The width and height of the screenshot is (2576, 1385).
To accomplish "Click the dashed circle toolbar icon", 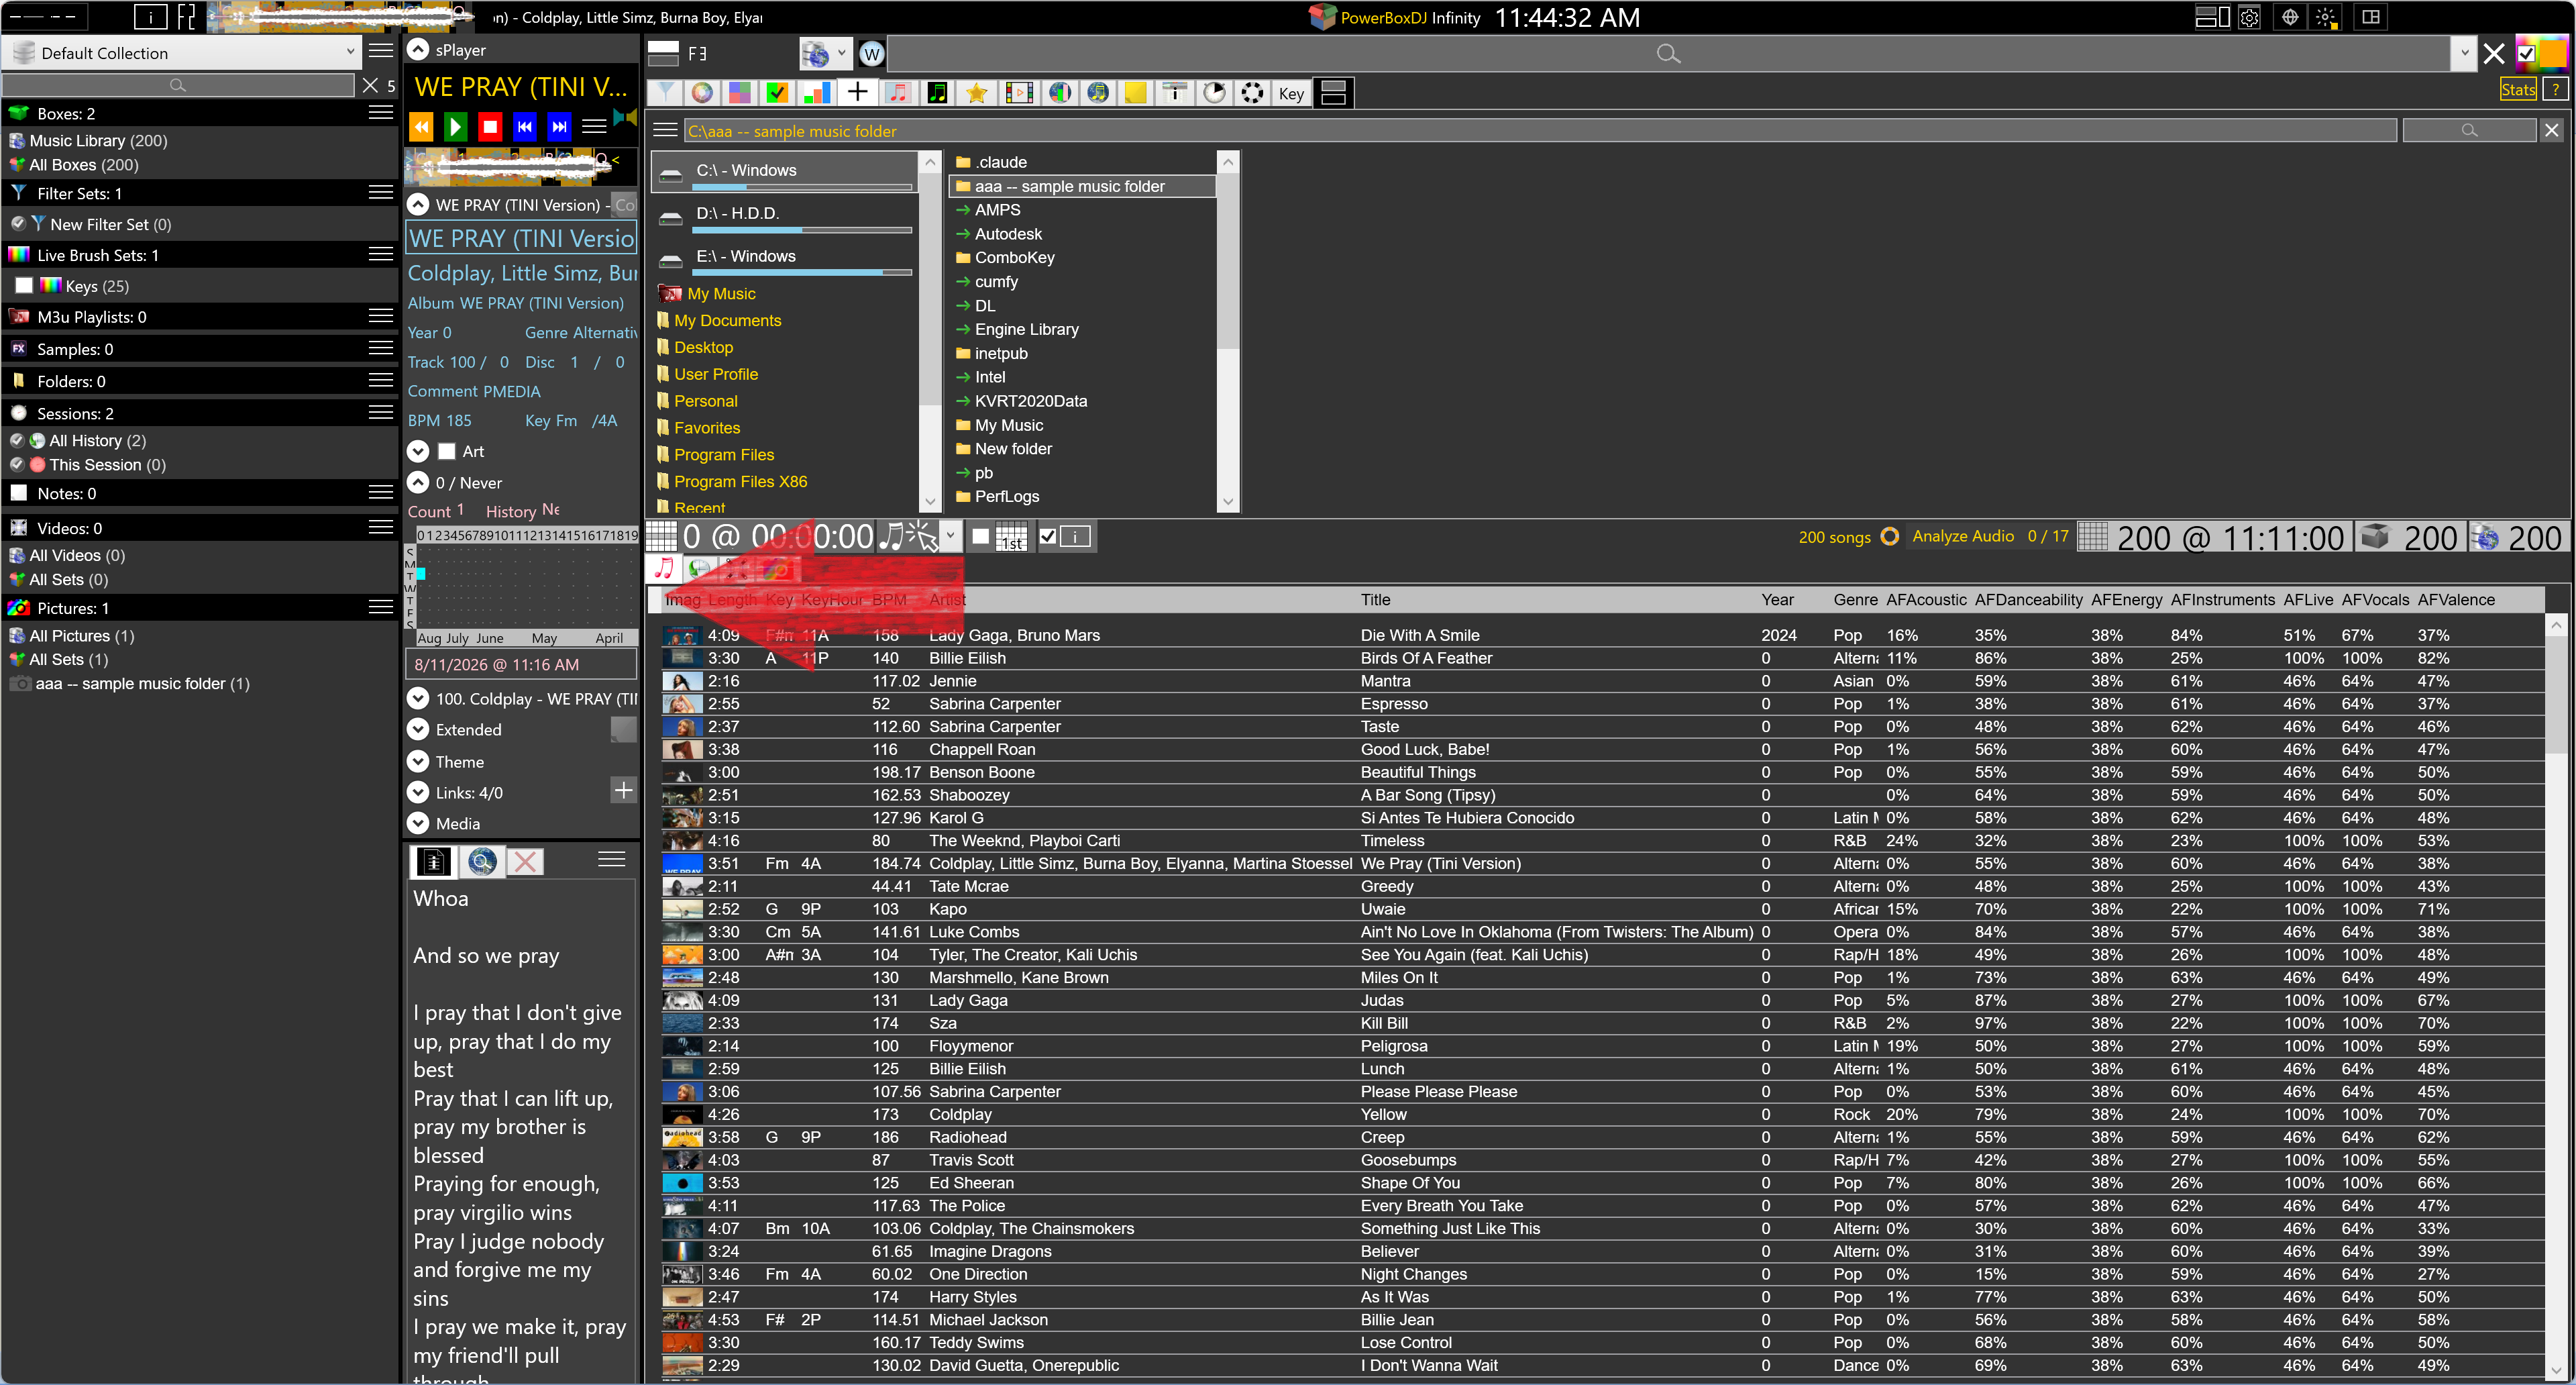I will point(1252,93).
